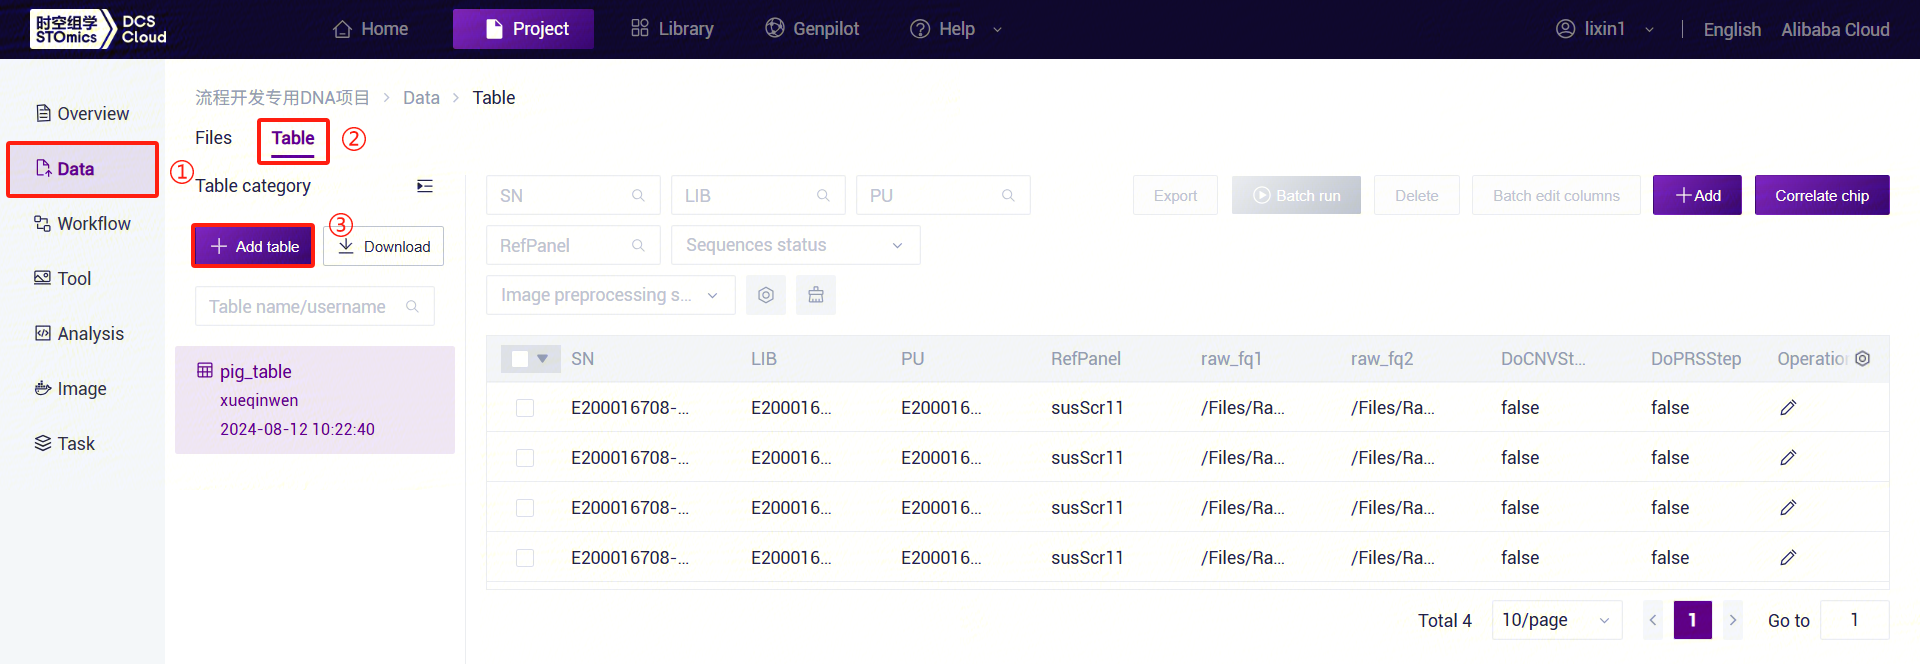
Task: Open Workflow in the sidebar
Action: click(82, 223)
